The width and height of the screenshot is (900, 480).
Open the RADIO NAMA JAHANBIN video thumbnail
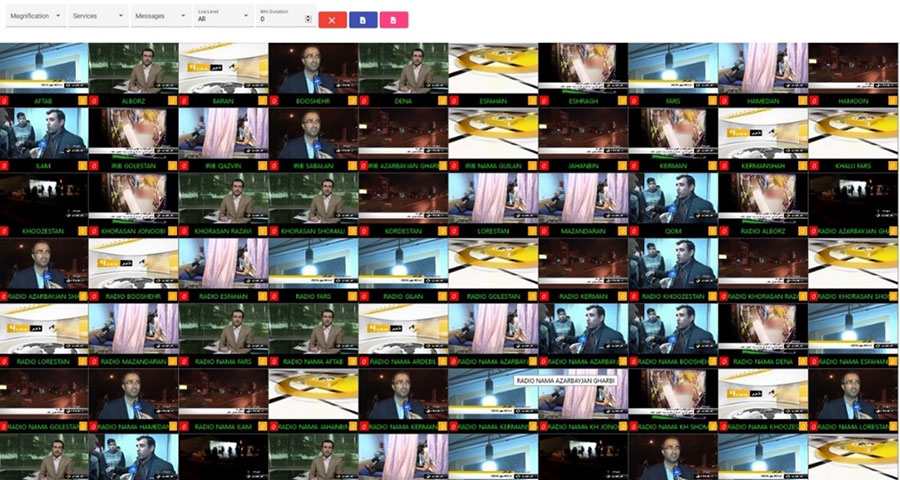coord(313,395)
